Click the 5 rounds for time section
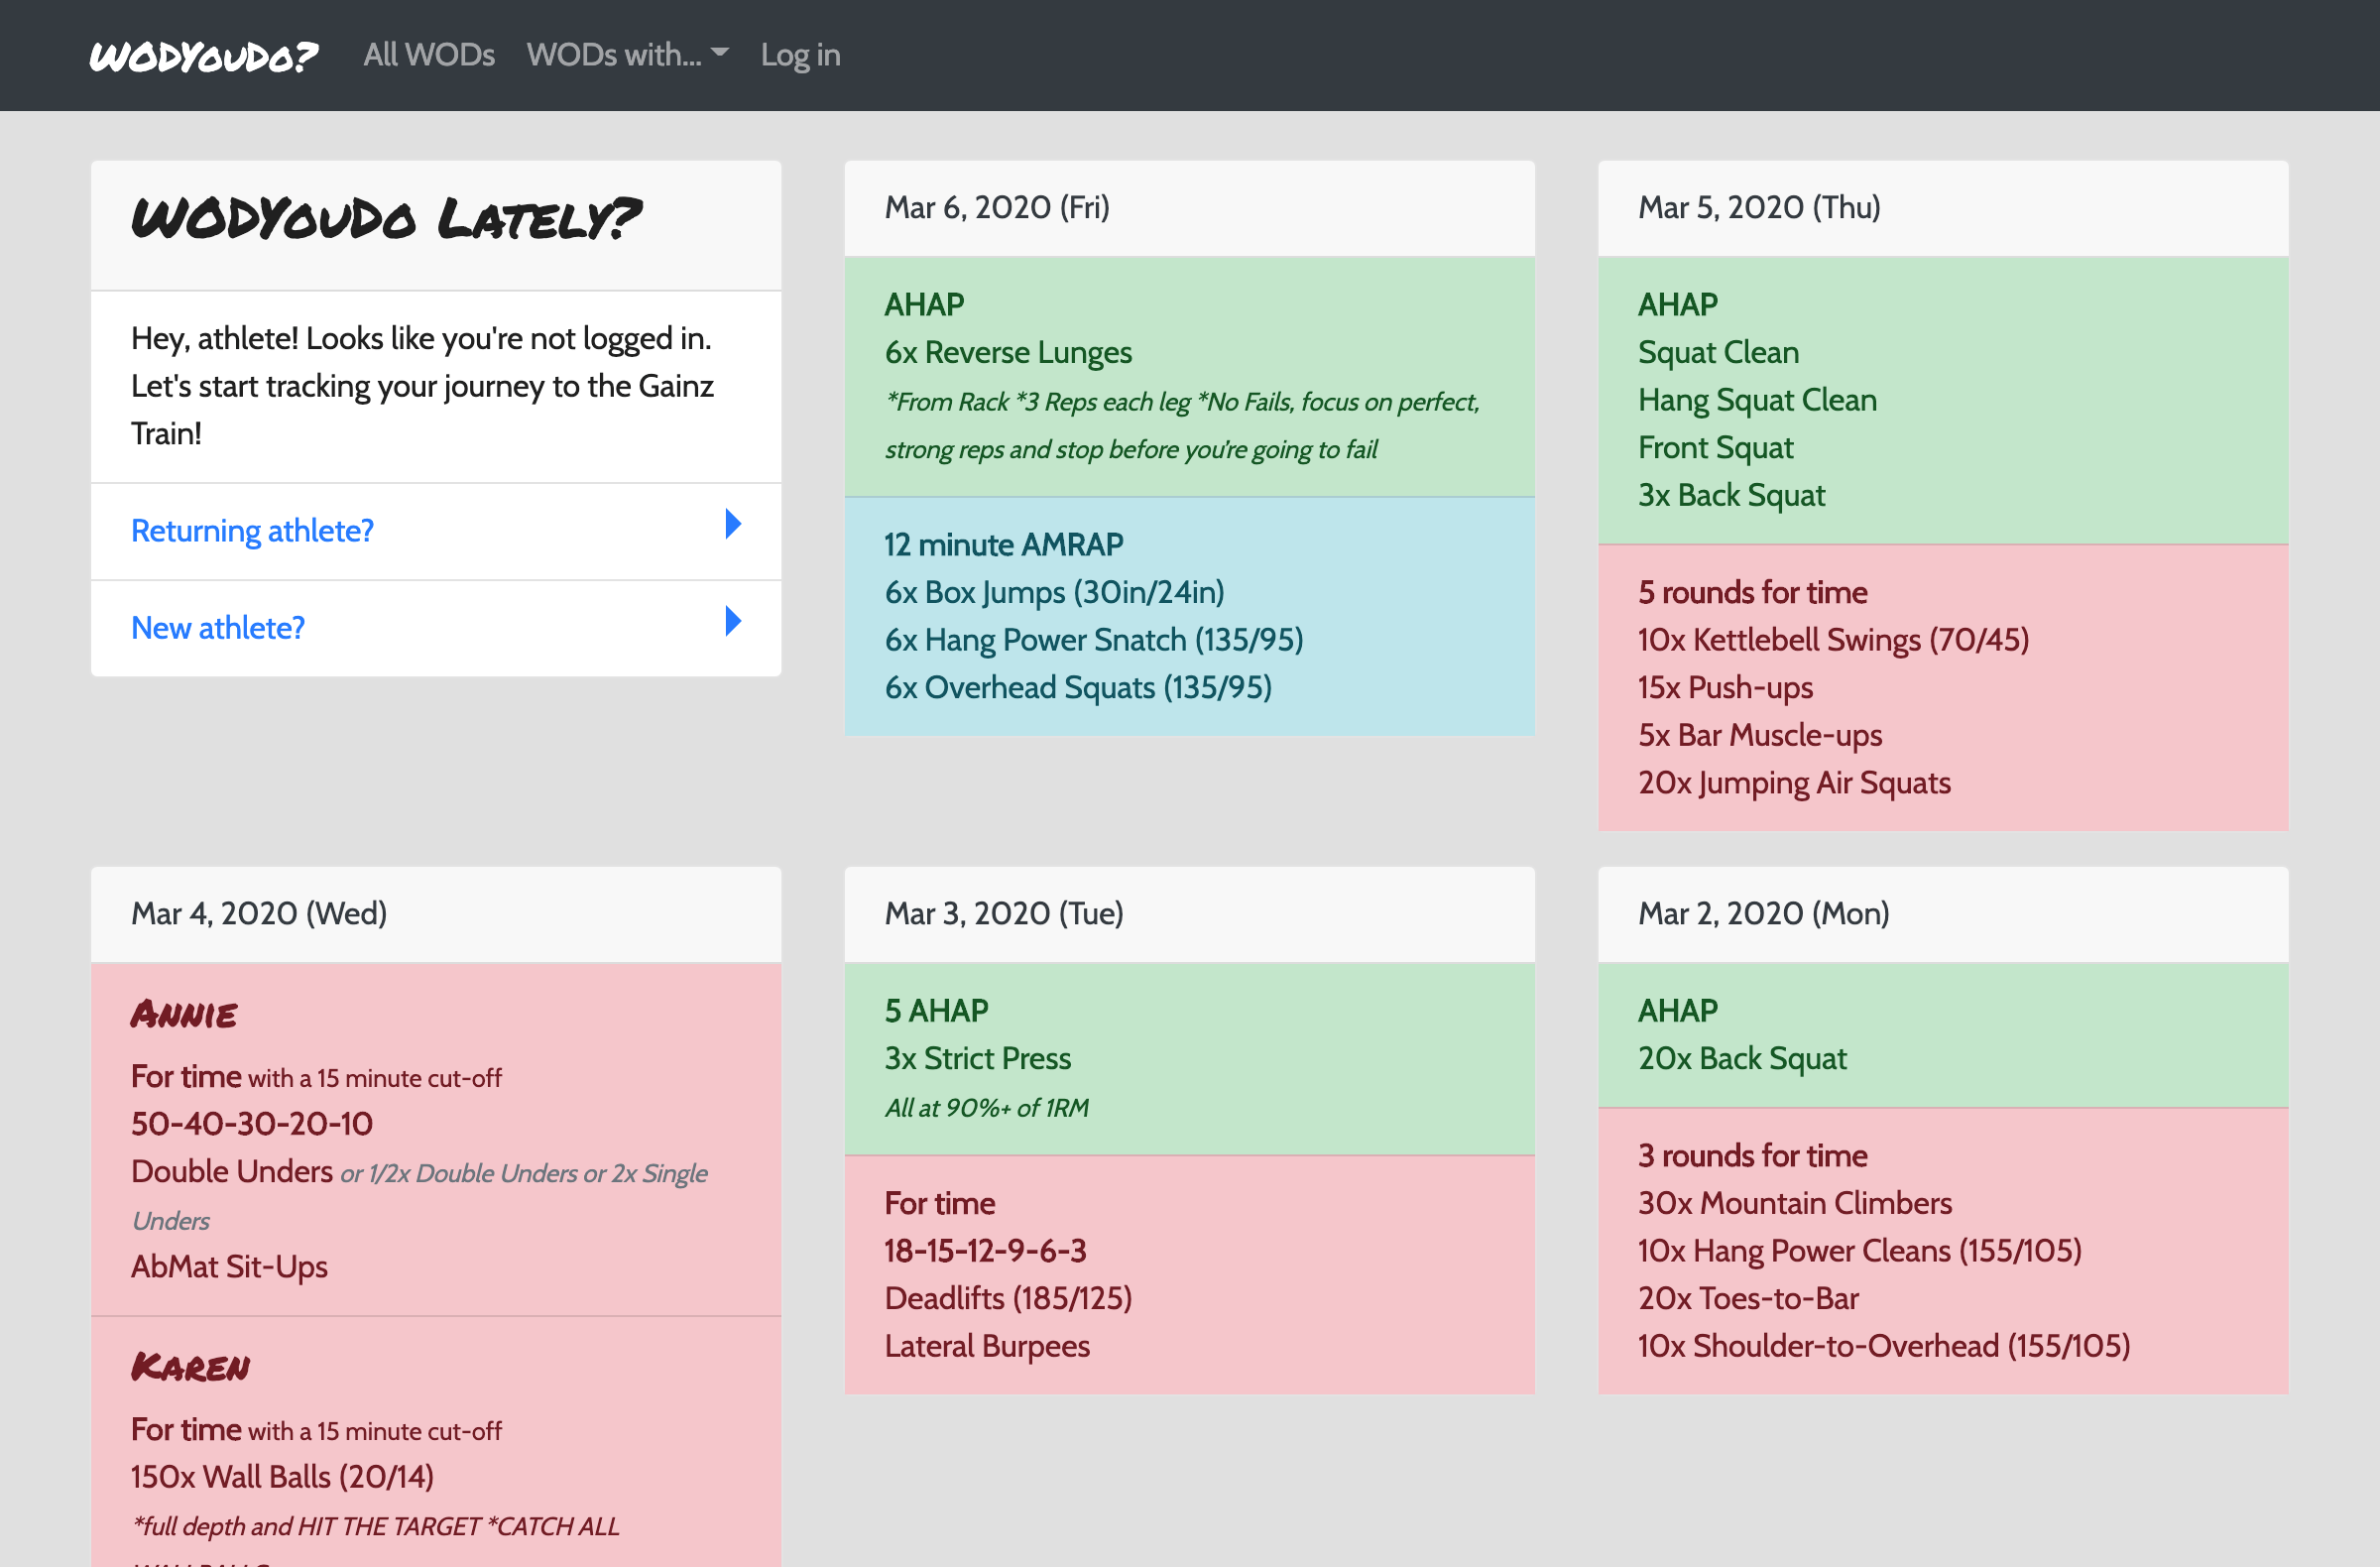The image size is (2380, 1567). point(1942,688)
